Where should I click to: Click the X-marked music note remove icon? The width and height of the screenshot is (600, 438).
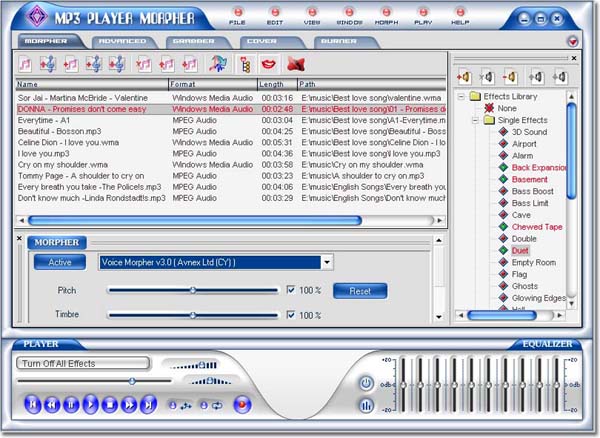click(x=144, y=64)
